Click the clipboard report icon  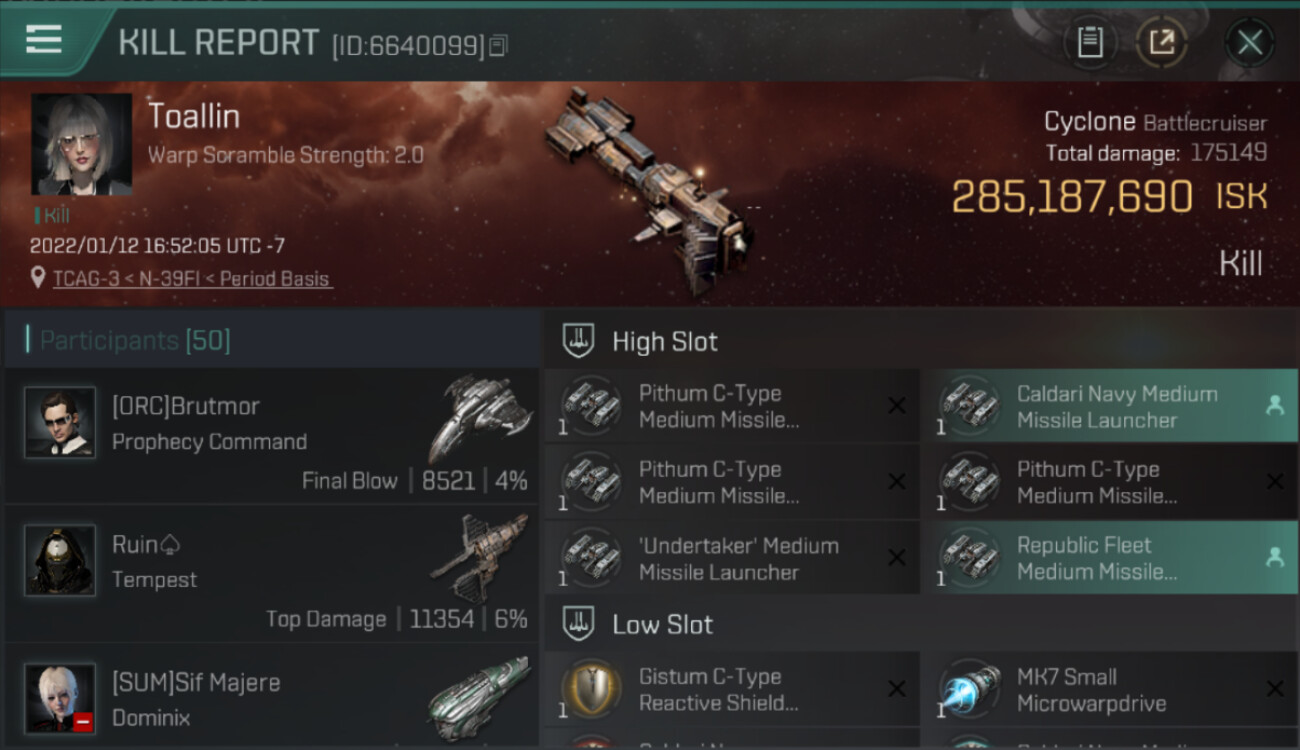[1089, 42]
